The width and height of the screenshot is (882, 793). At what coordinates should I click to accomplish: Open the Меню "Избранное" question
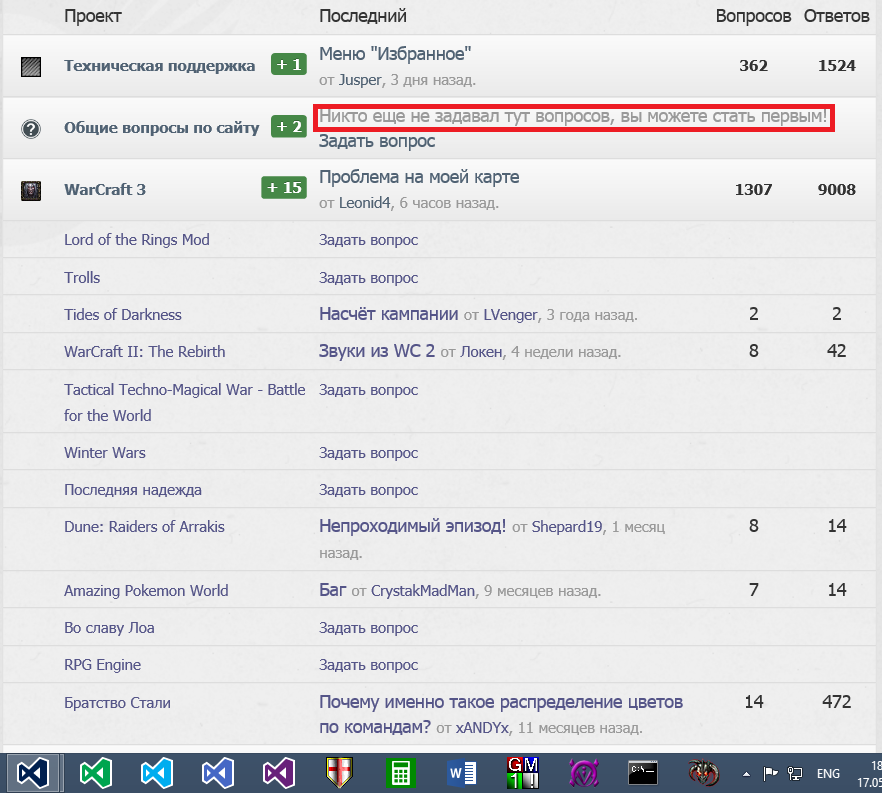click(395, 54)
